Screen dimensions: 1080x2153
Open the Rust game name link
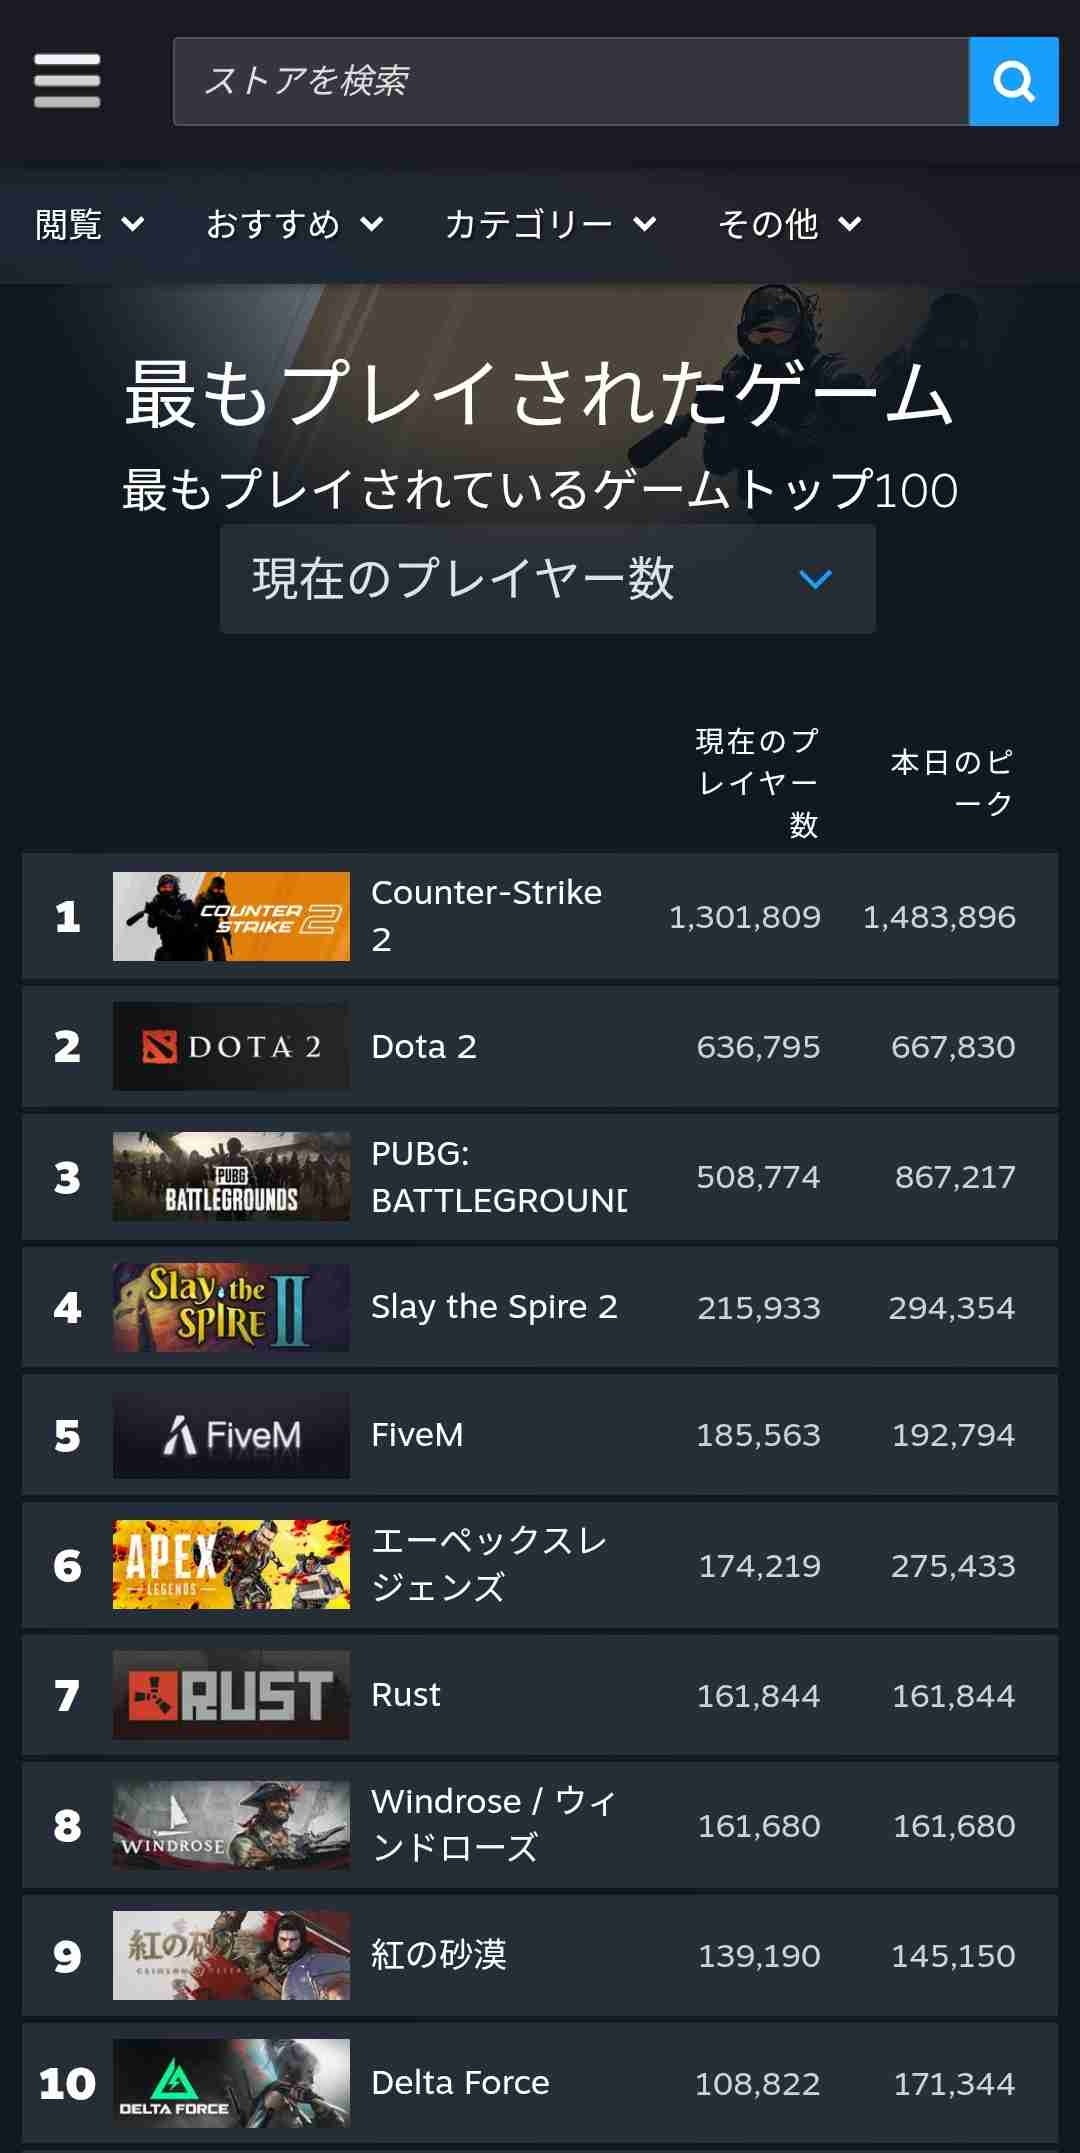[406, 1695]
